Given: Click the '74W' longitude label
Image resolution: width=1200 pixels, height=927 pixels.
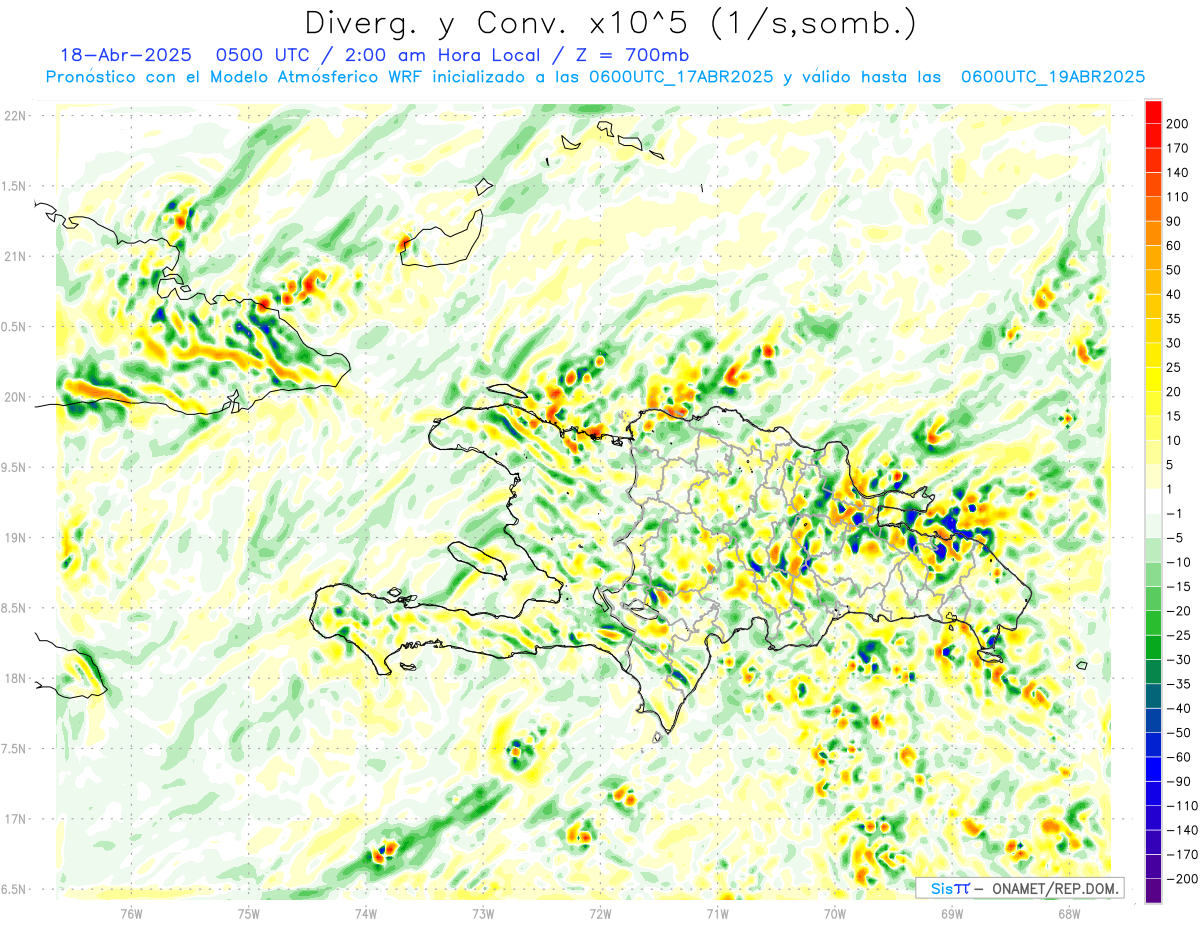Looking at the screenshot, I should tap(366, 914).
